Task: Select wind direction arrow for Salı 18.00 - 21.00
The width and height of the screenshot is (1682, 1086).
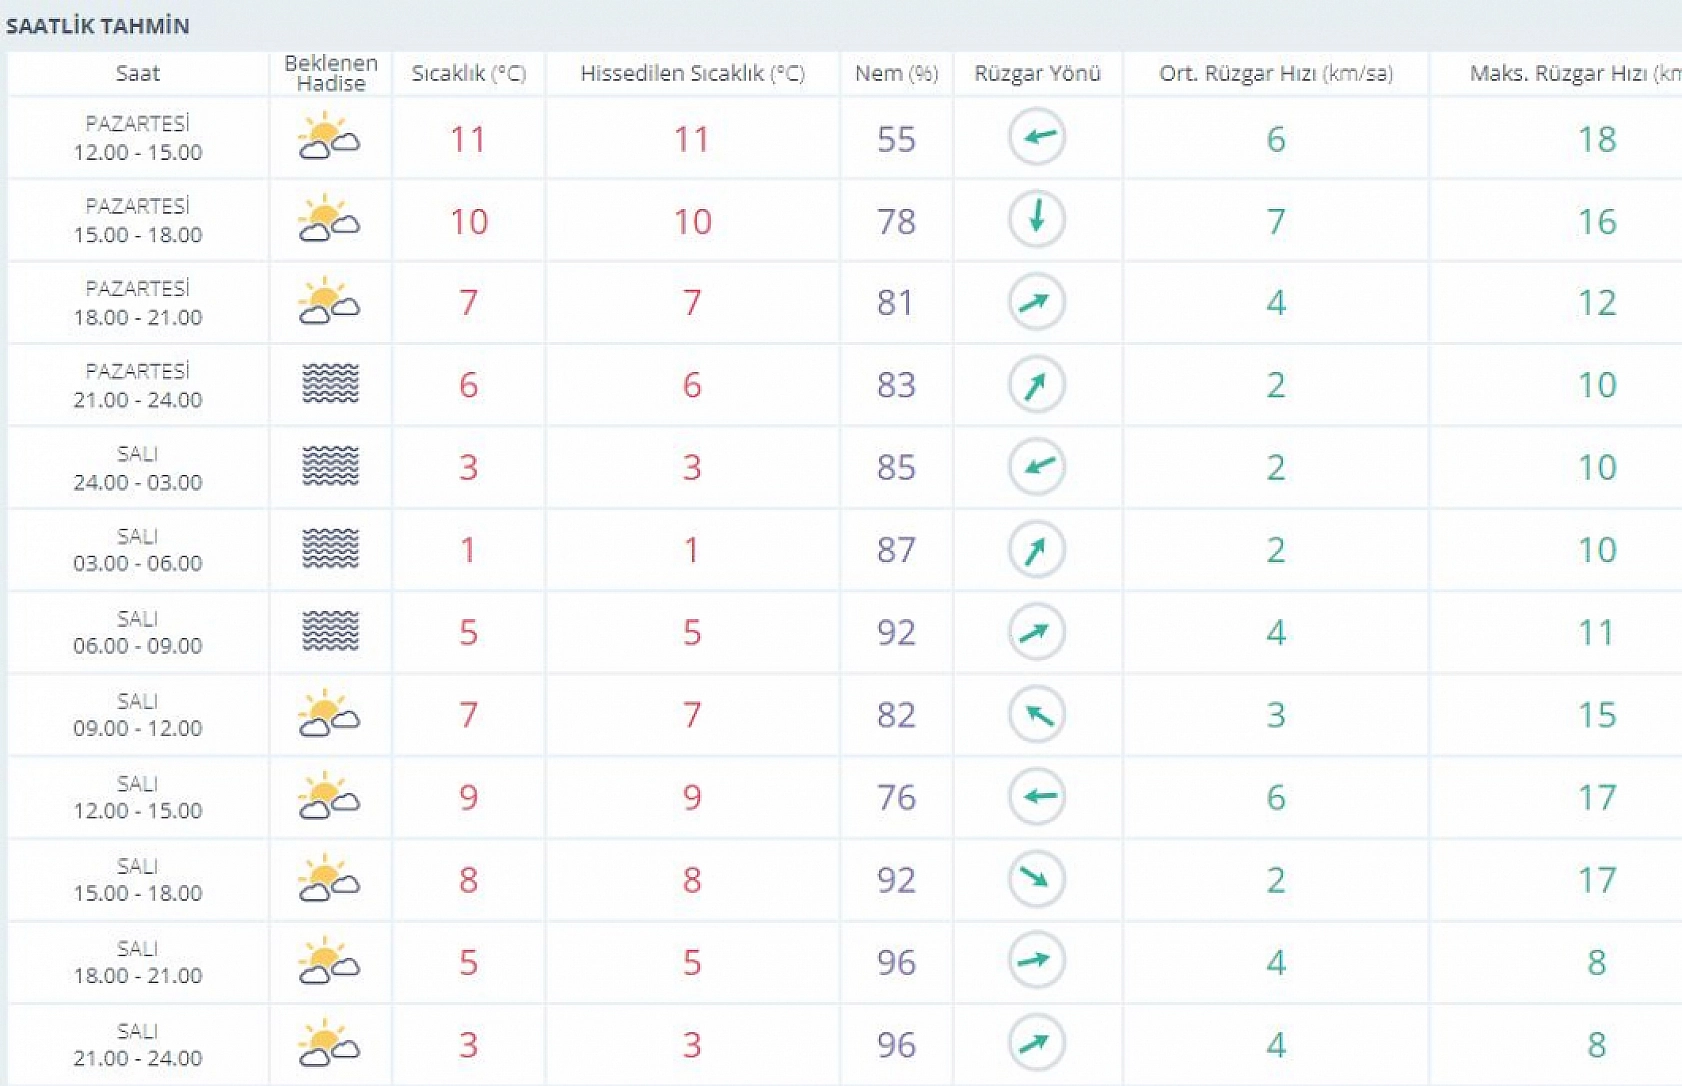Action: click(x=1037, y=961)
